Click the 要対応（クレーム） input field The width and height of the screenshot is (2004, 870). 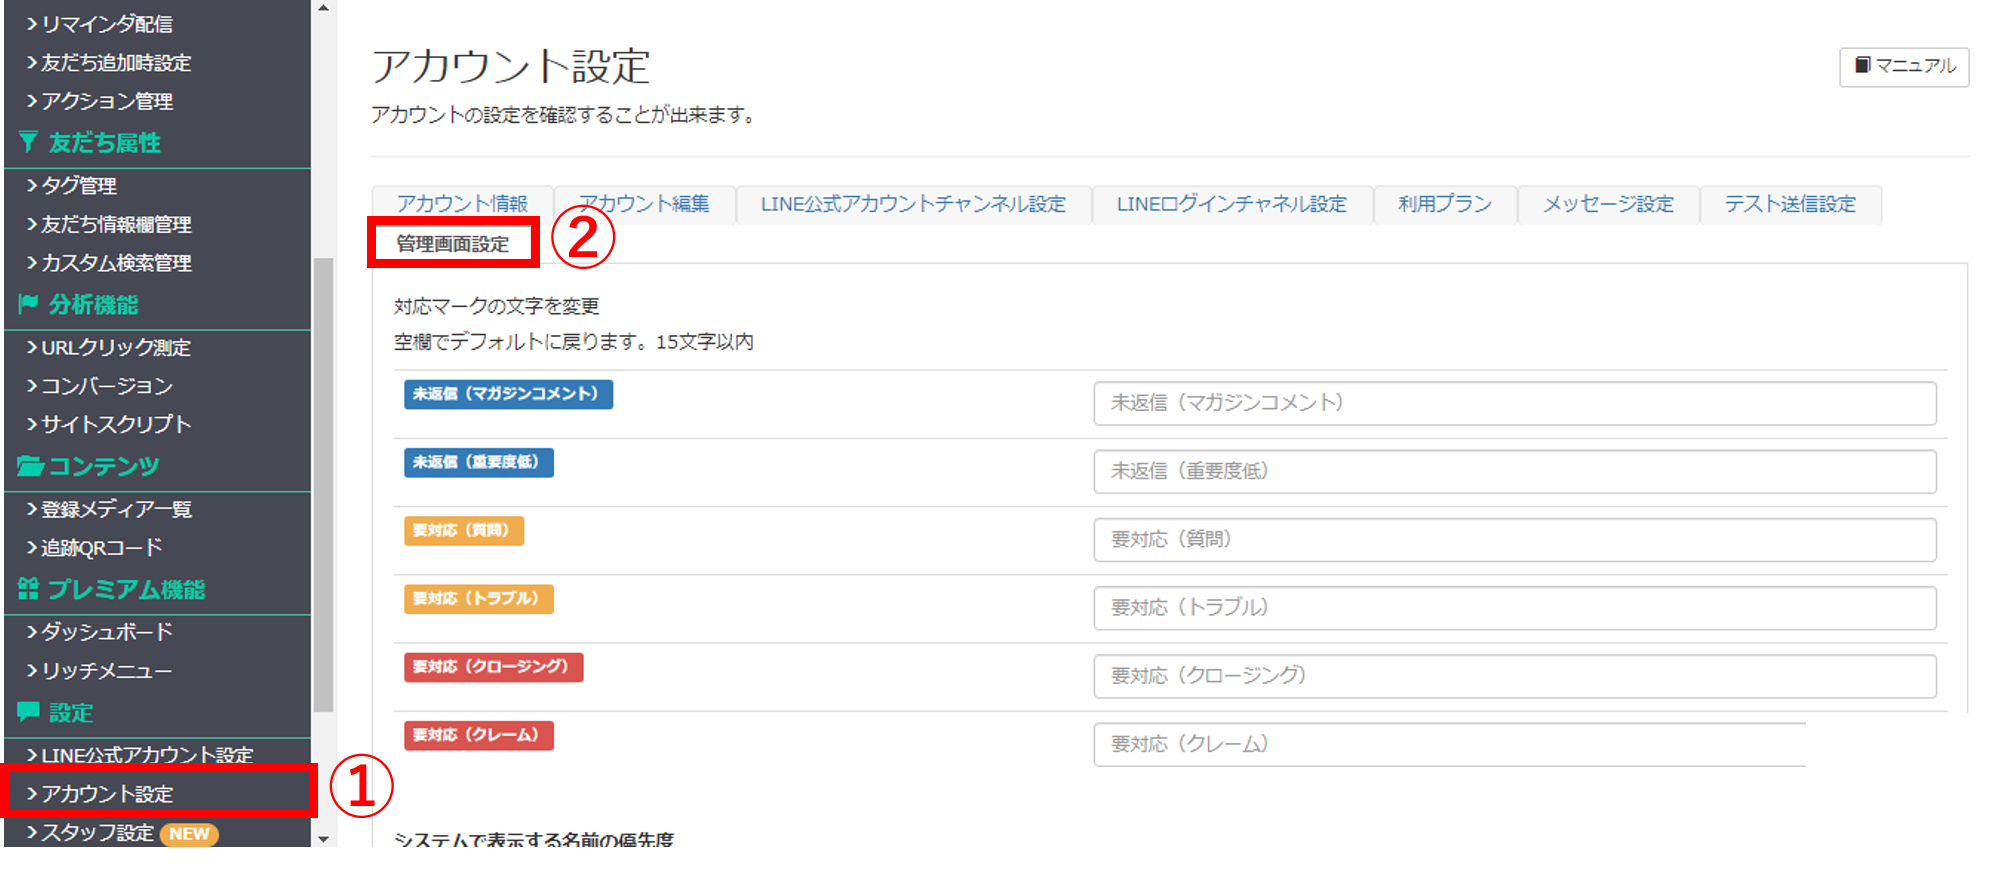pyautogui.click(x=1450, y=744)
